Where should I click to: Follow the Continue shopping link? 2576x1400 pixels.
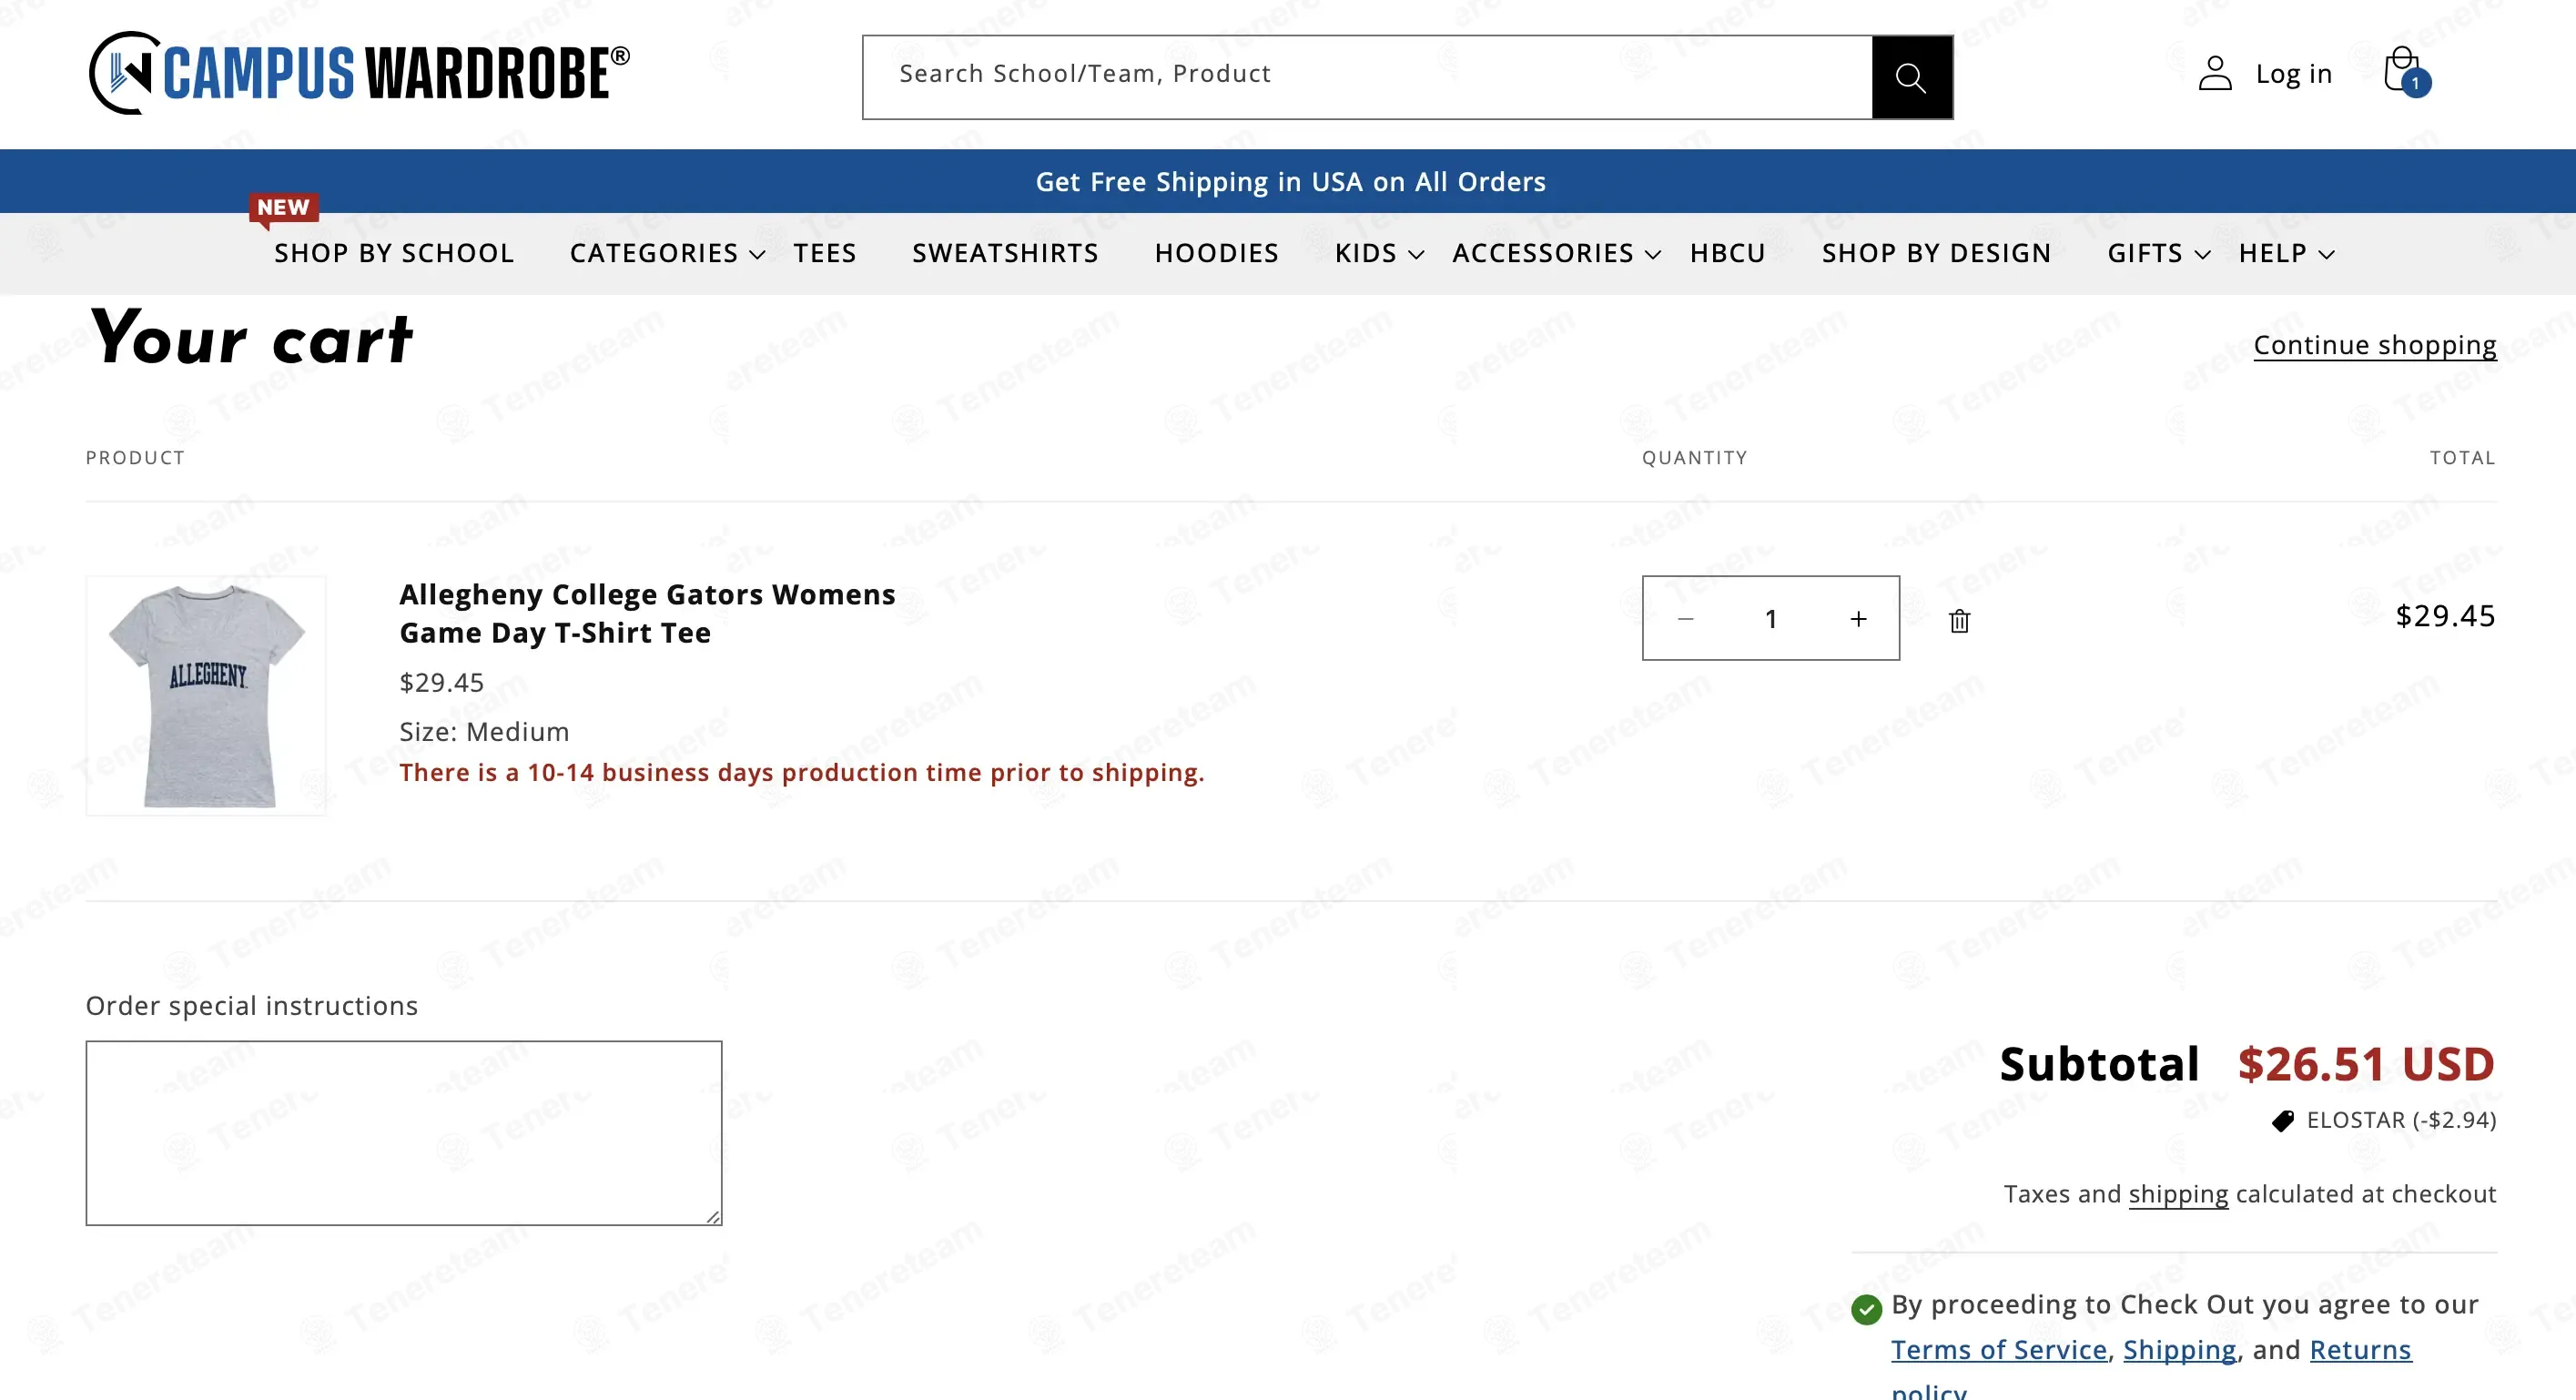click(x=2374, y=345)
